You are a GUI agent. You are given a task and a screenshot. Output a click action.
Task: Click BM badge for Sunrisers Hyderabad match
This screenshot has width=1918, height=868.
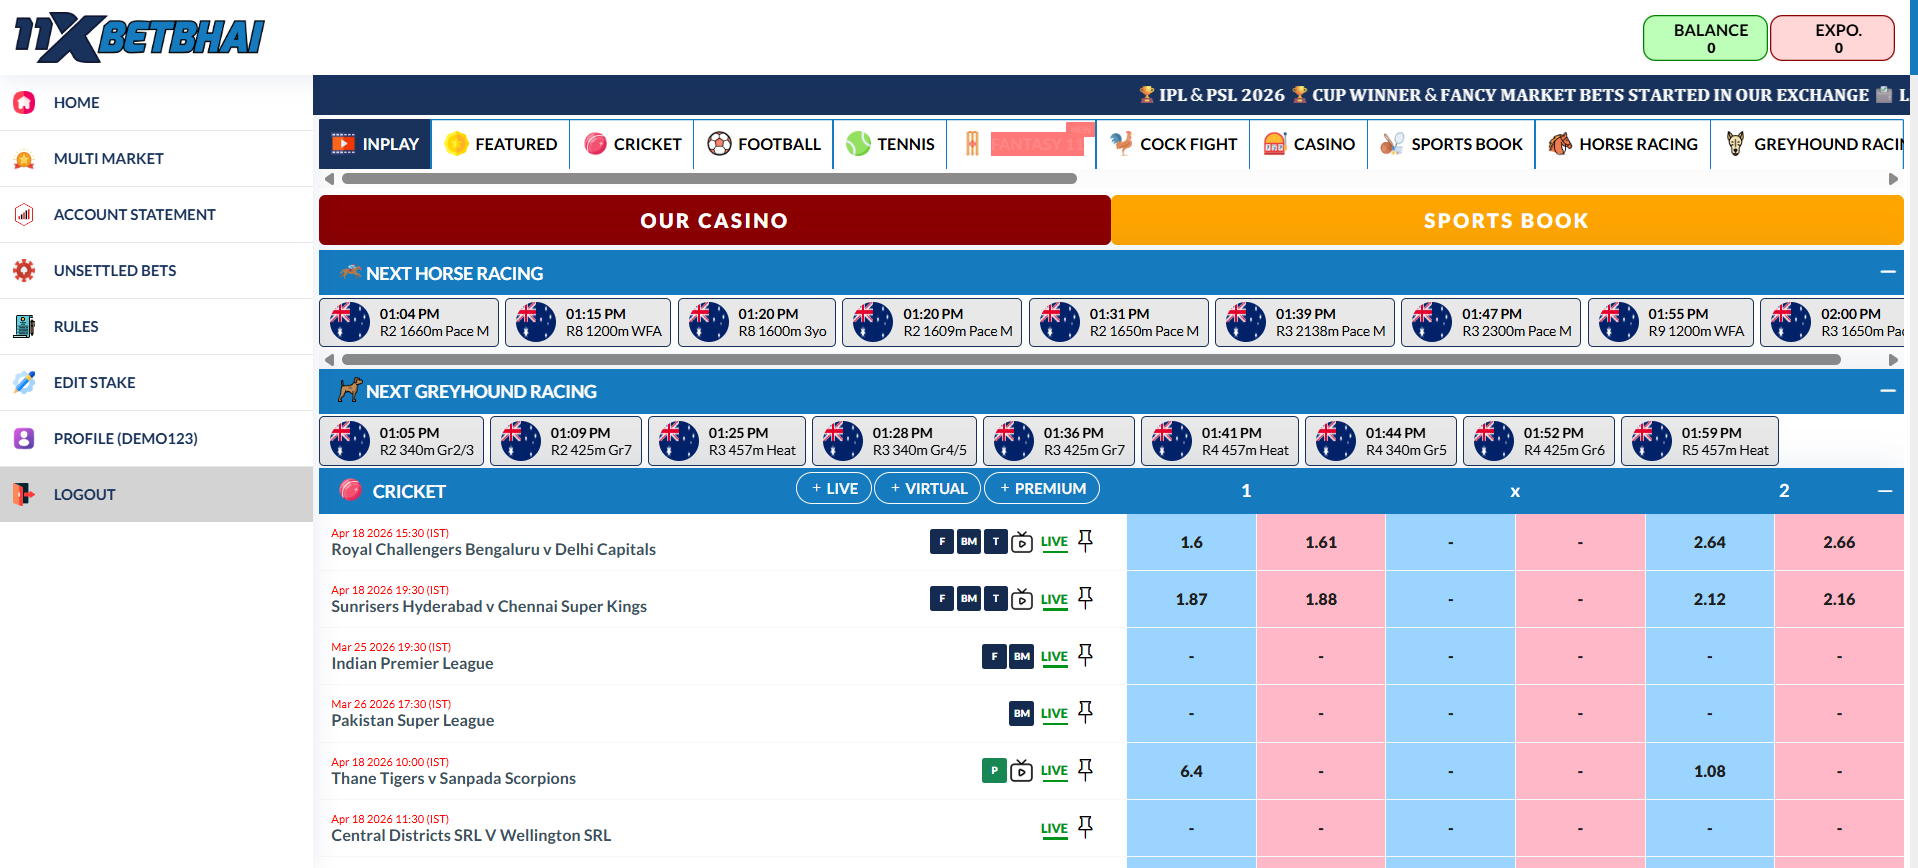pyautogui.click(x=968, y=599)
